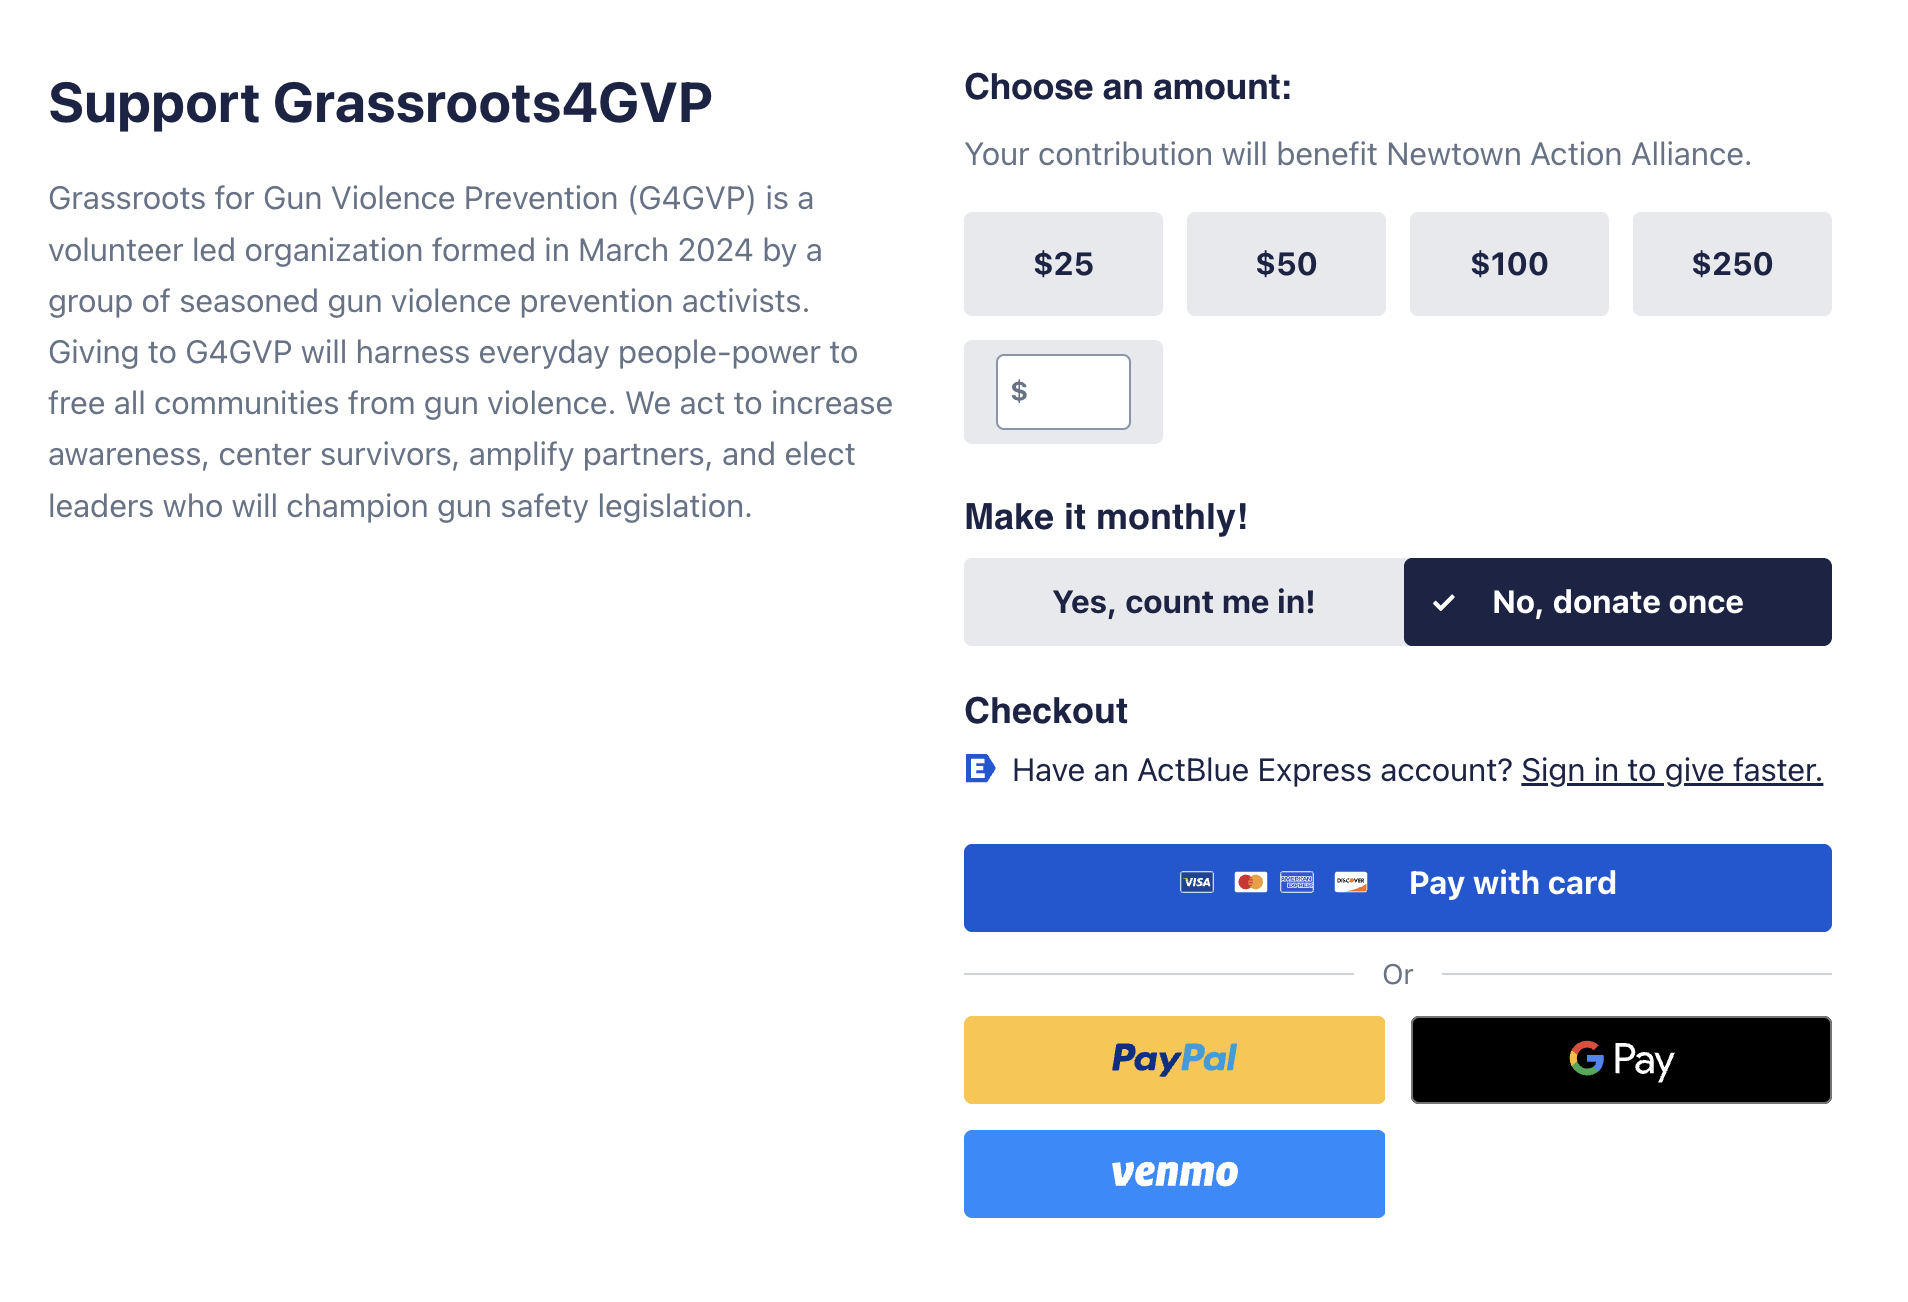Image resolution: width=1908 pixels, height=1302 pixels.
Task: Click the Discover card icon
Action: (1351, 882)
